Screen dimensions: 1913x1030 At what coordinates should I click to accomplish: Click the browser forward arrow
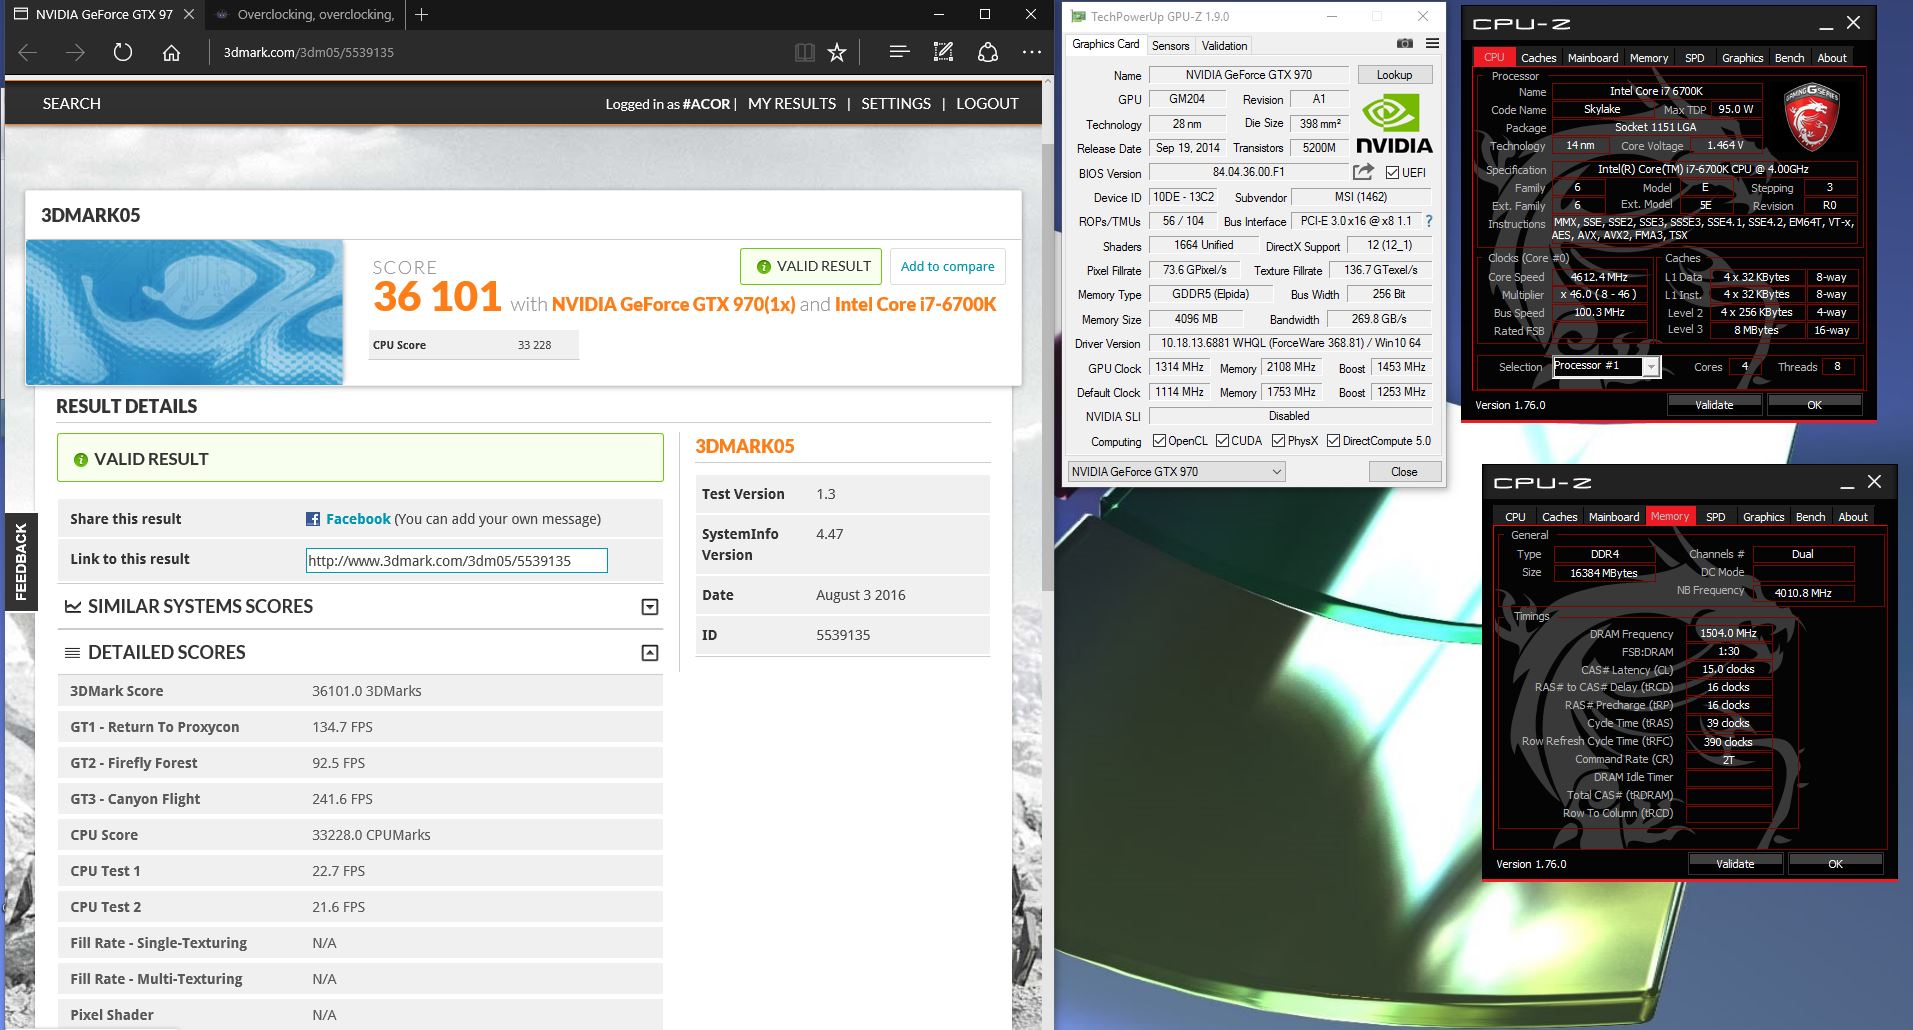75,52
